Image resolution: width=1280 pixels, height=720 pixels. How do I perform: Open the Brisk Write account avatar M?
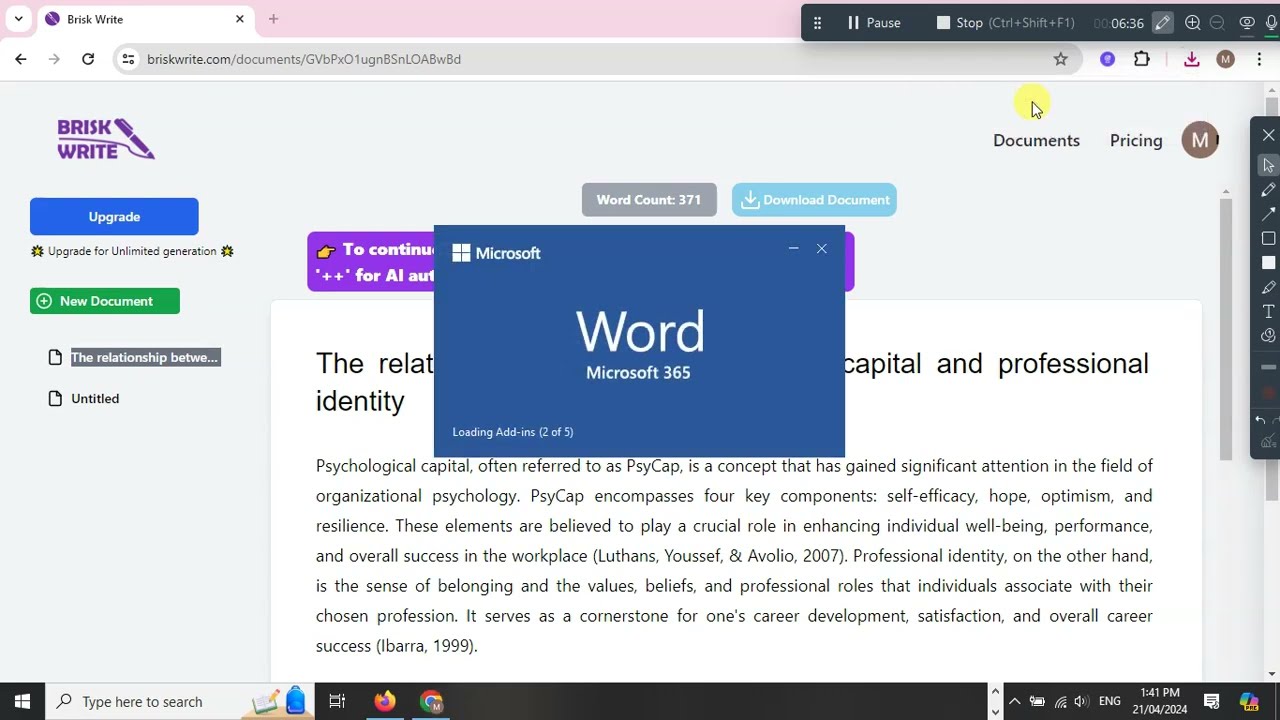tap(1199, 140)
